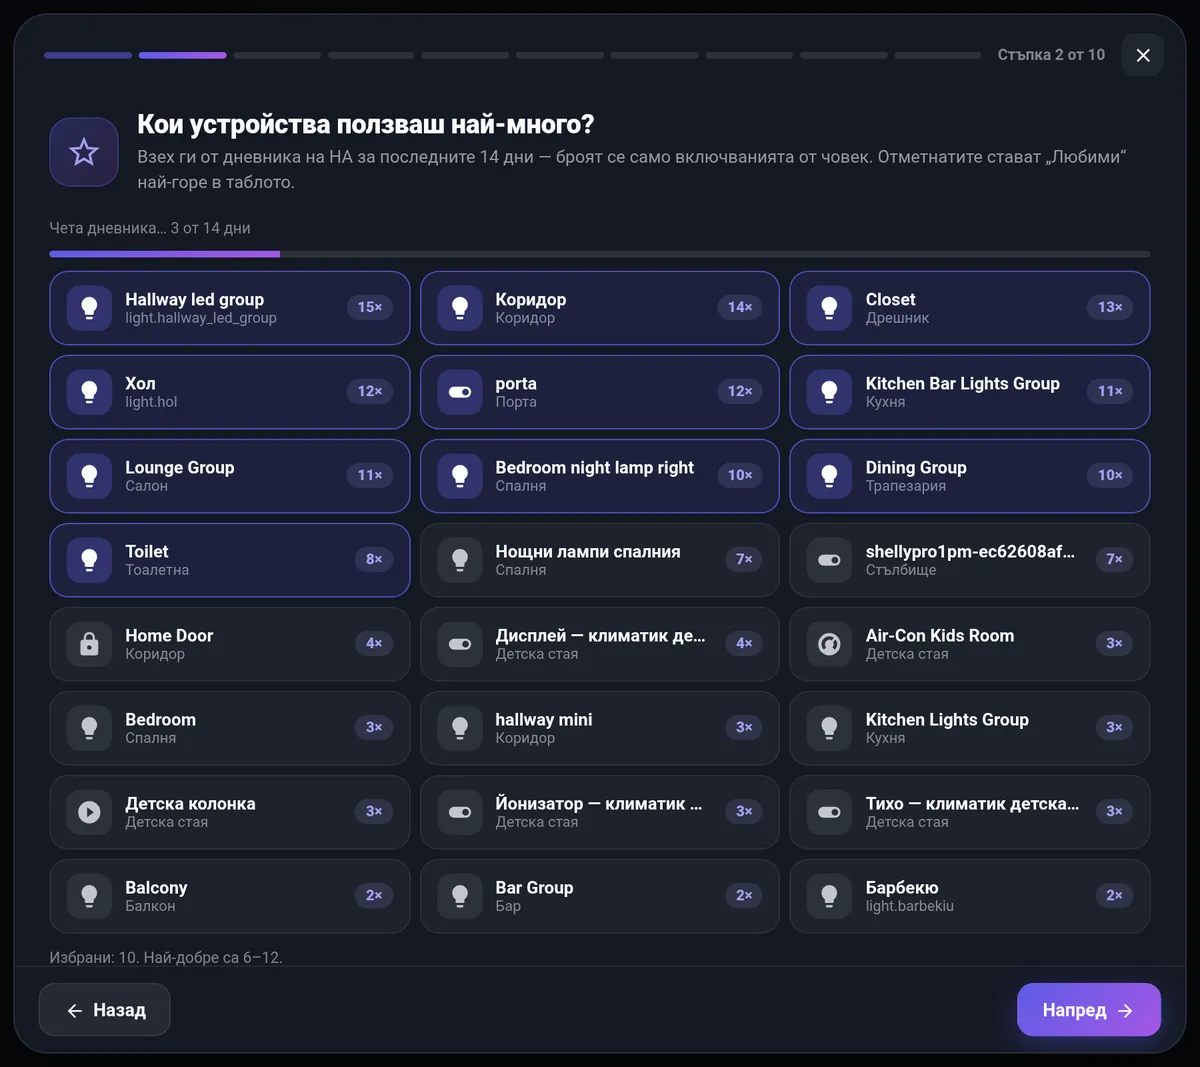Select the Bar Group Бар card
The image size is (1200, 1067).
[599, 896]
